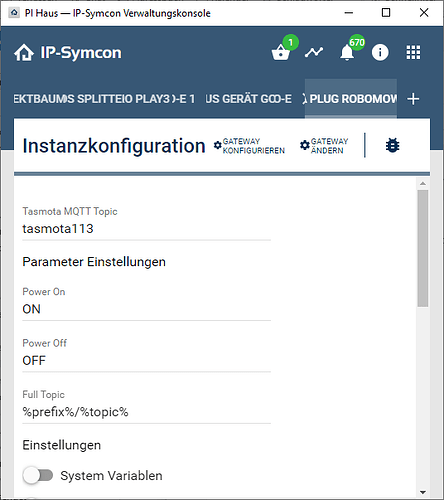Open the activity graph icon

click(314, 52)
